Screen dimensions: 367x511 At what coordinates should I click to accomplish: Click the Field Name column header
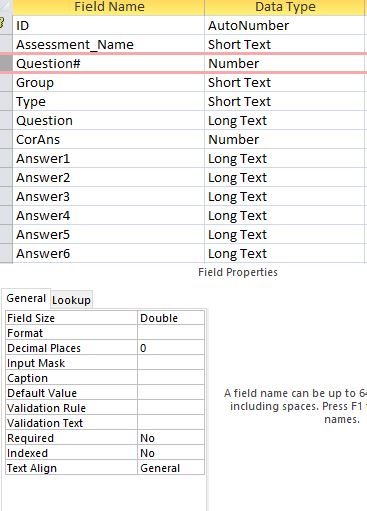109,7
